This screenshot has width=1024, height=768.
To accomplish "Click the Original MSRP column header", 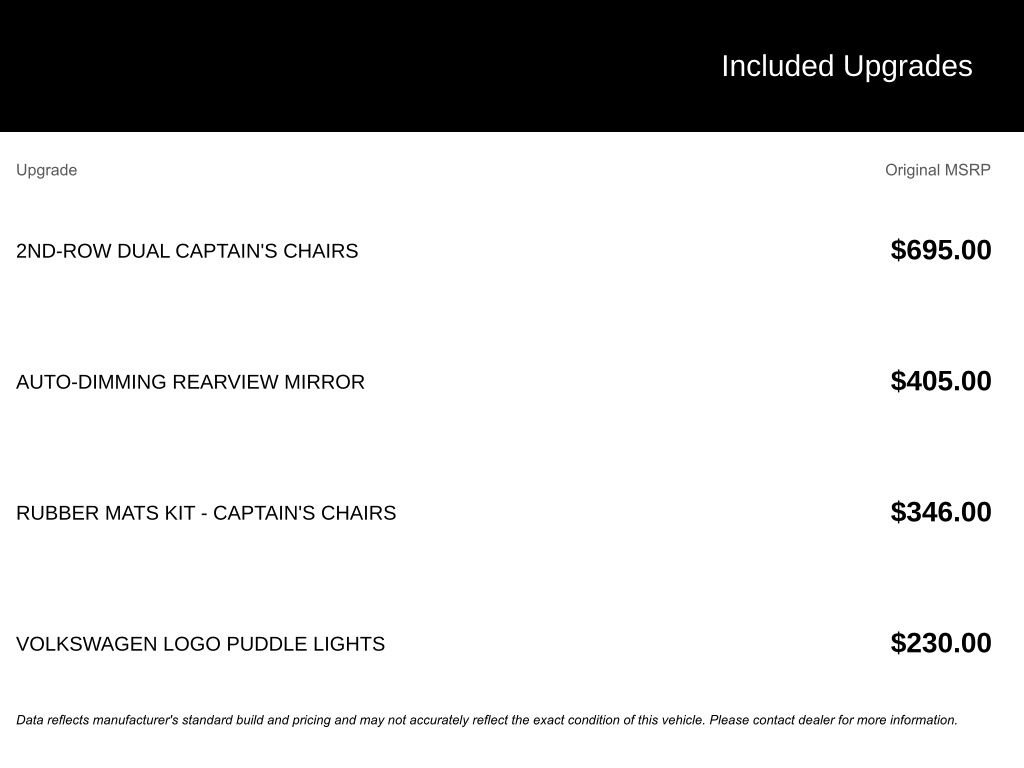I will pyautogui.click(x=937, y=170).
